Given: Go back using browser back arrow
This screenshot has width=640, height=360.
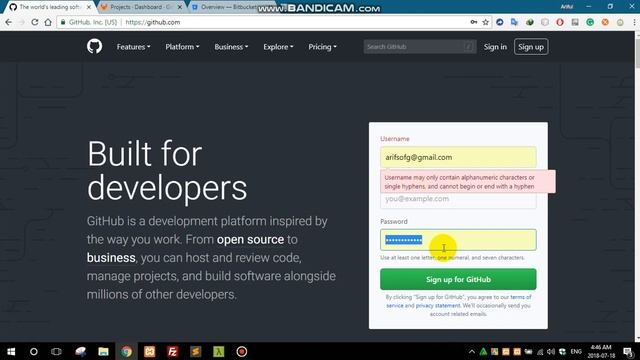Looking at the screenshot, I should [x=9, y=22].
